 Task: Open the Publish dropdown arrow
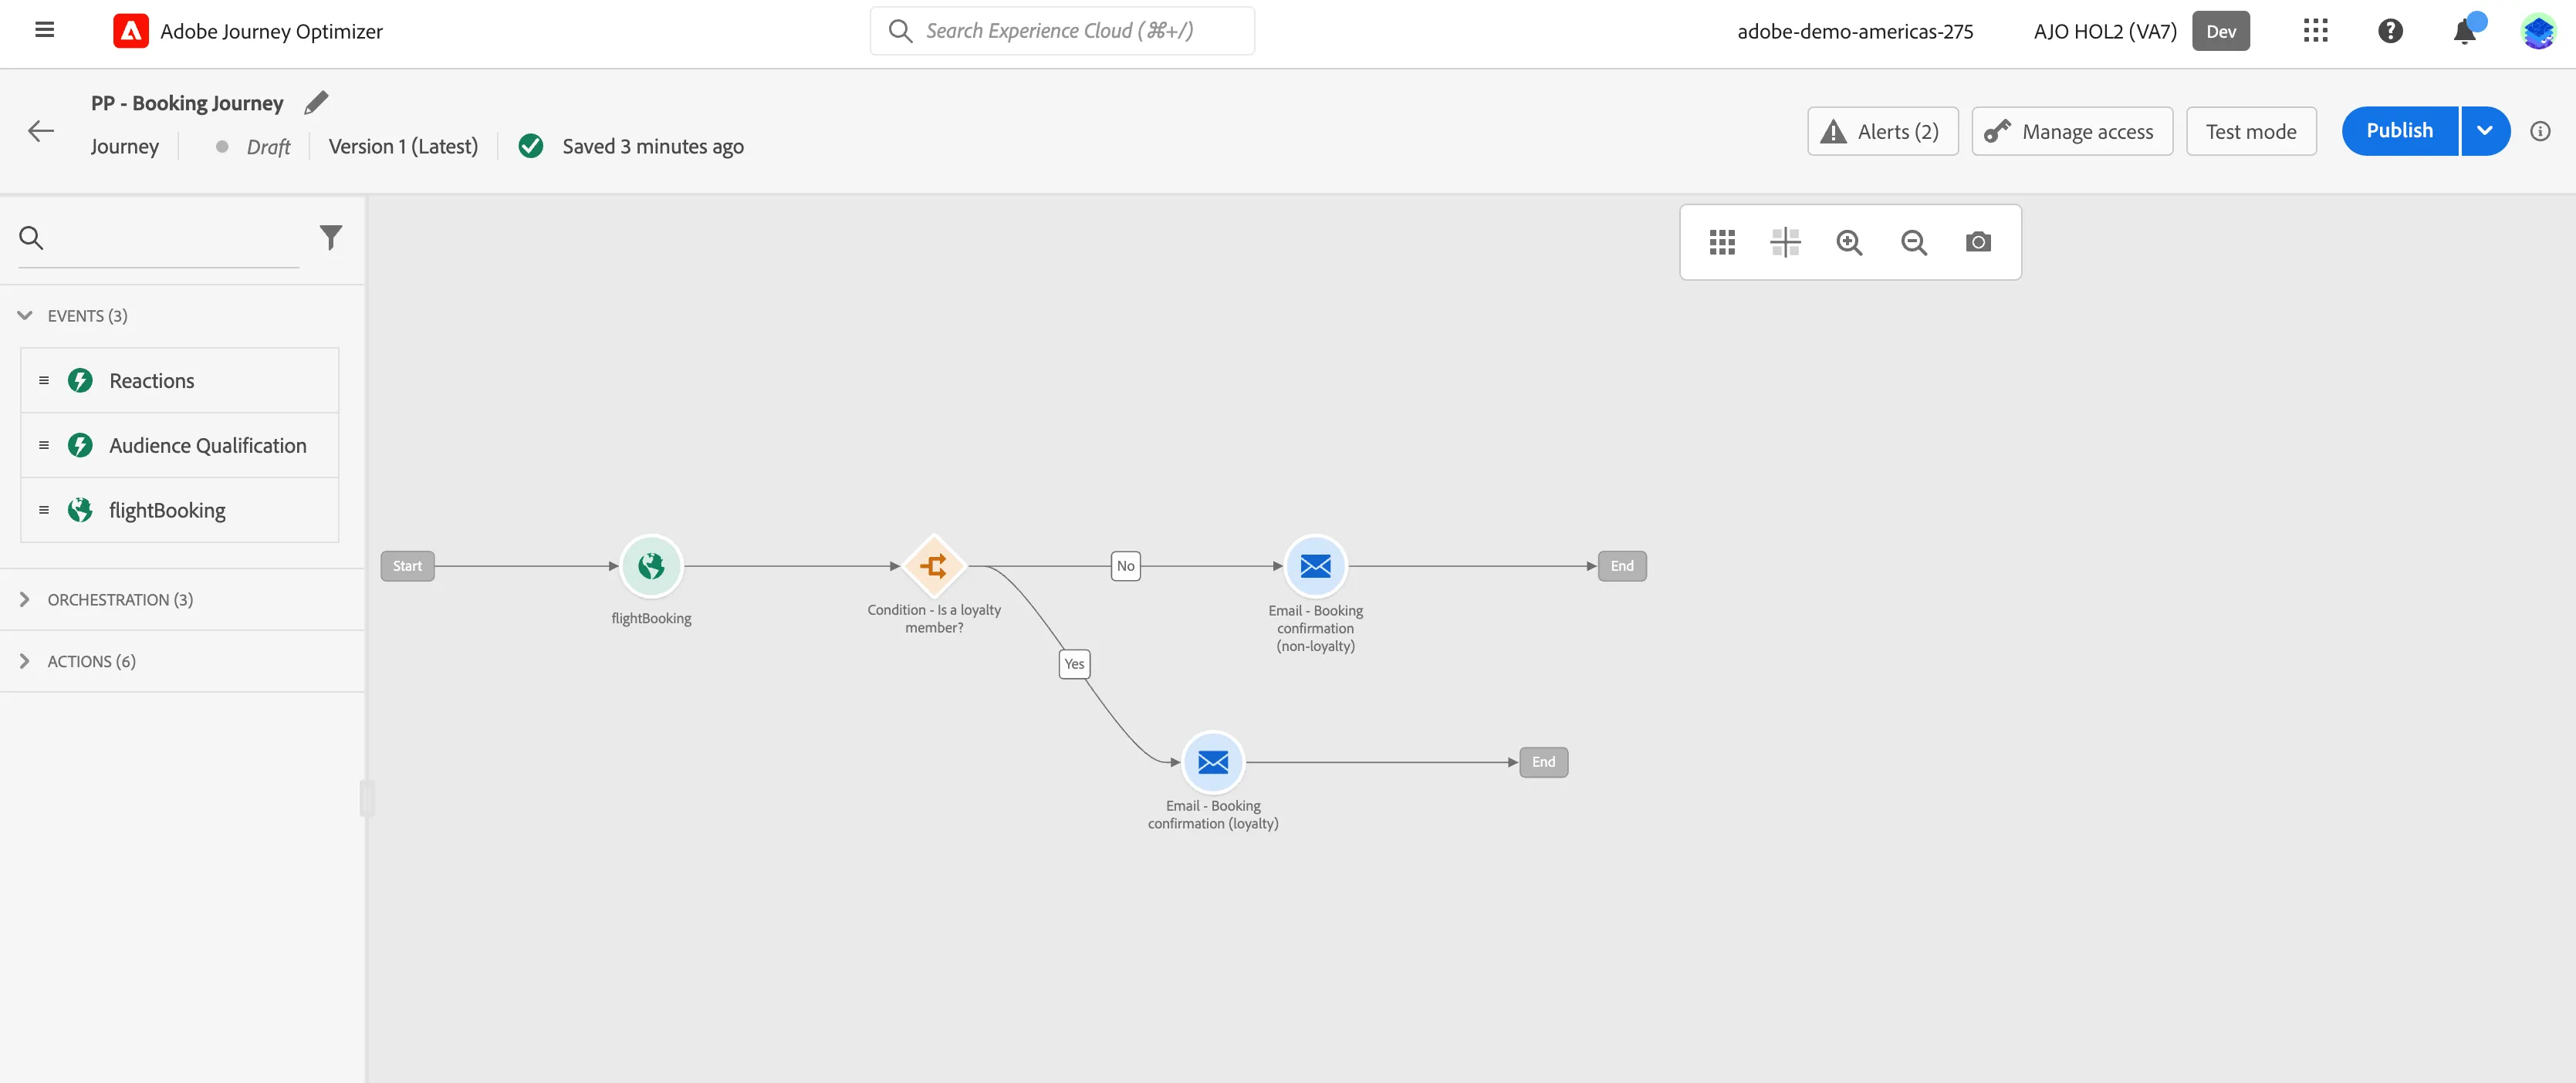[x=2485, y=131]
